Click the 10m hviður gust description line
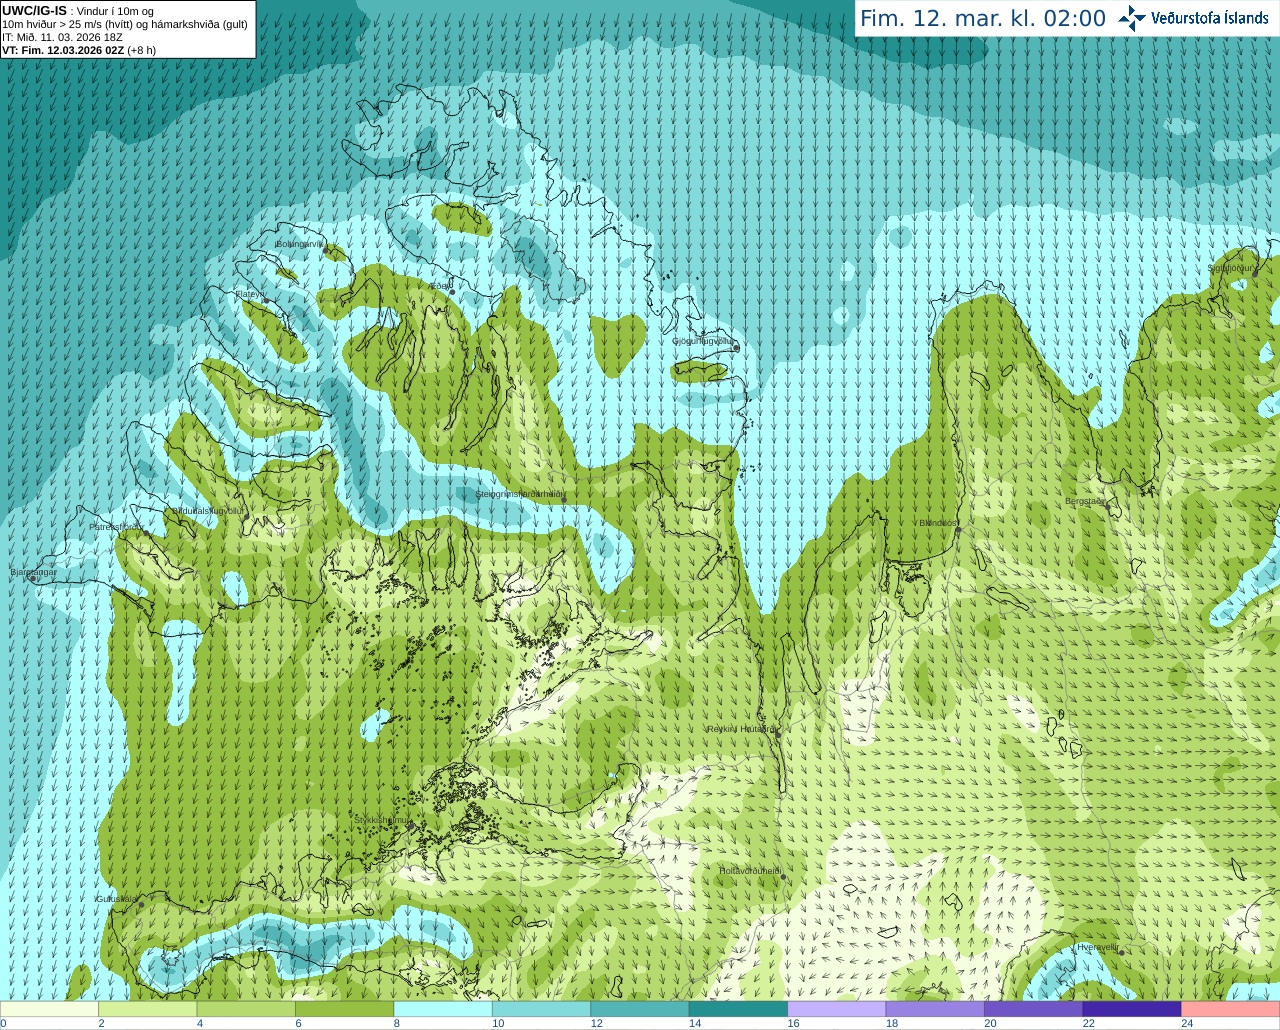The height and width of the screenshot is (1030, 1280). click(125, 24)
